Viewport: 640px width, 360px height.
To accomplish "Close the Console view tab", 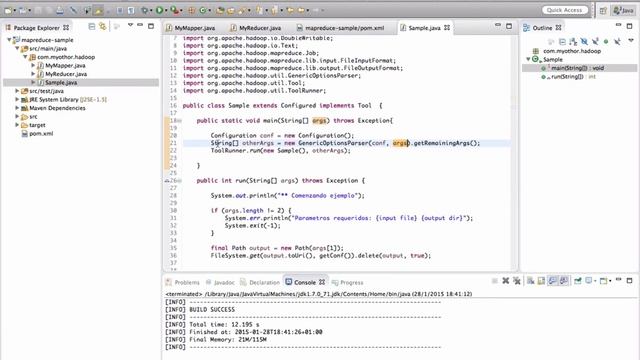I will (x=322, y=282).
